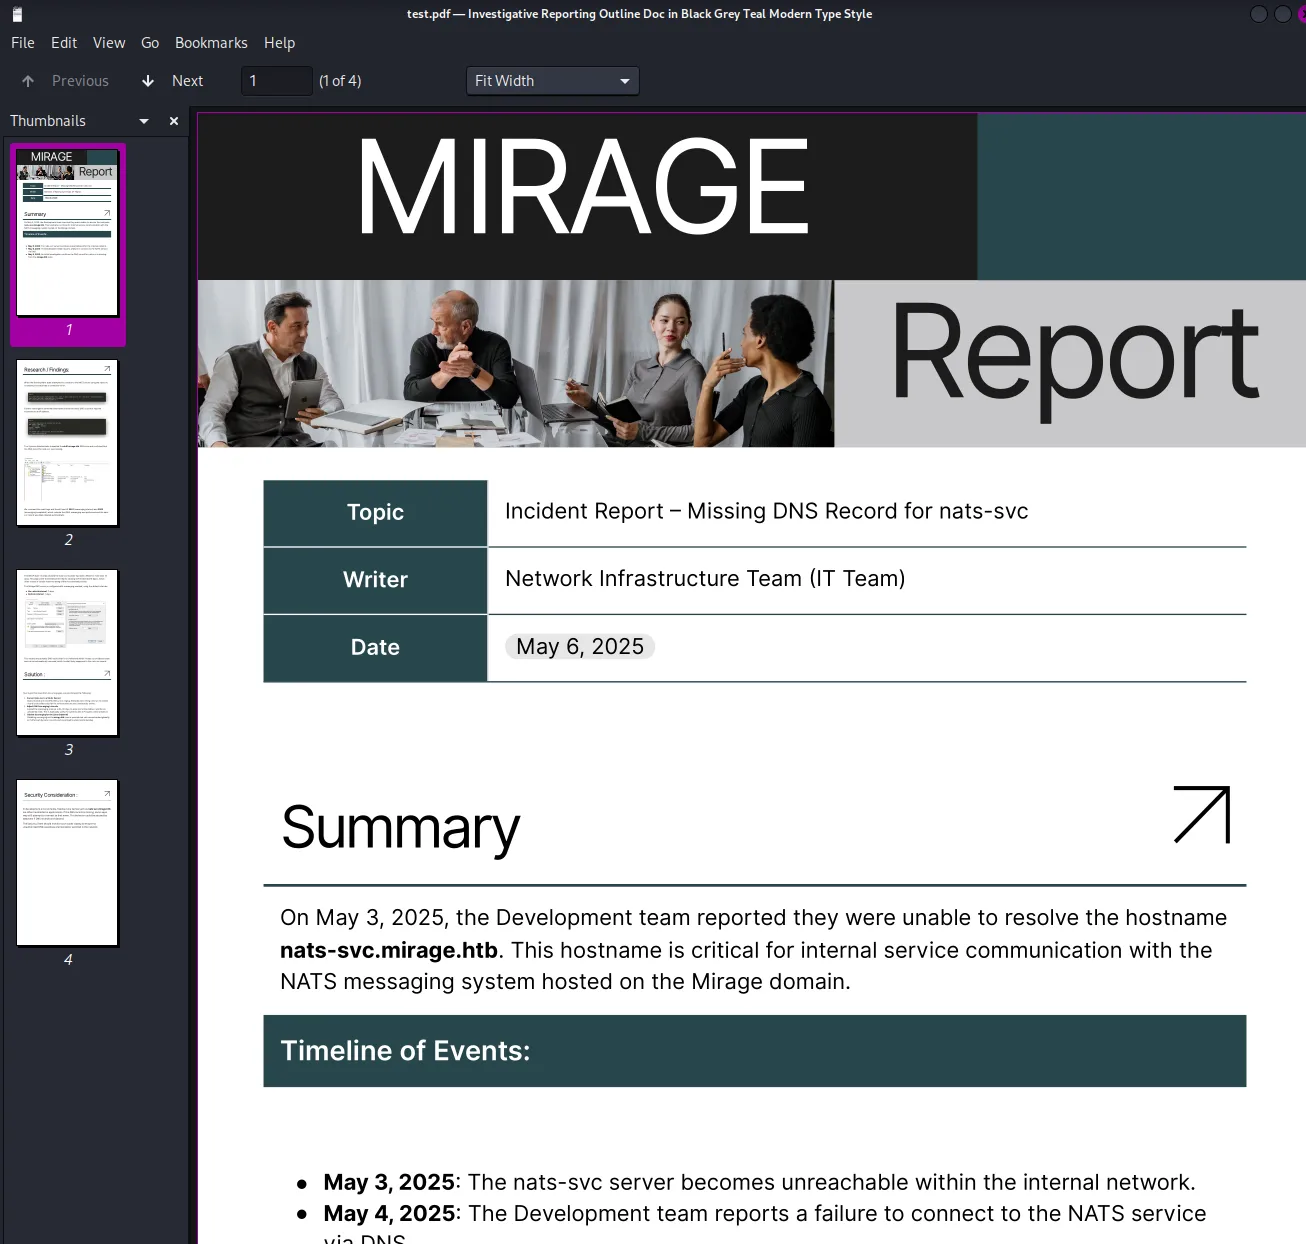Viewport: 1306px width, 1244px height.
Task: Open the Edit menu
Action: 64,43
